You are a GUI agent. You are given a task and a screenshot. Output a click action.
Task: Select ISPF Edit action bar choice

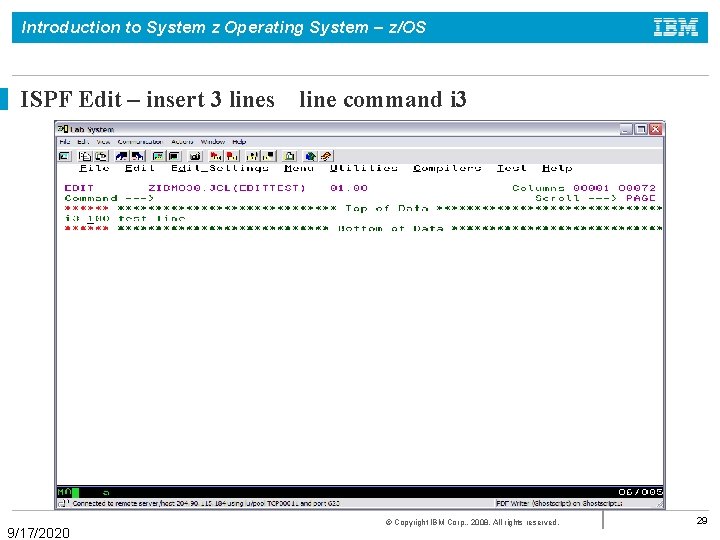click(x=140, y=168)
